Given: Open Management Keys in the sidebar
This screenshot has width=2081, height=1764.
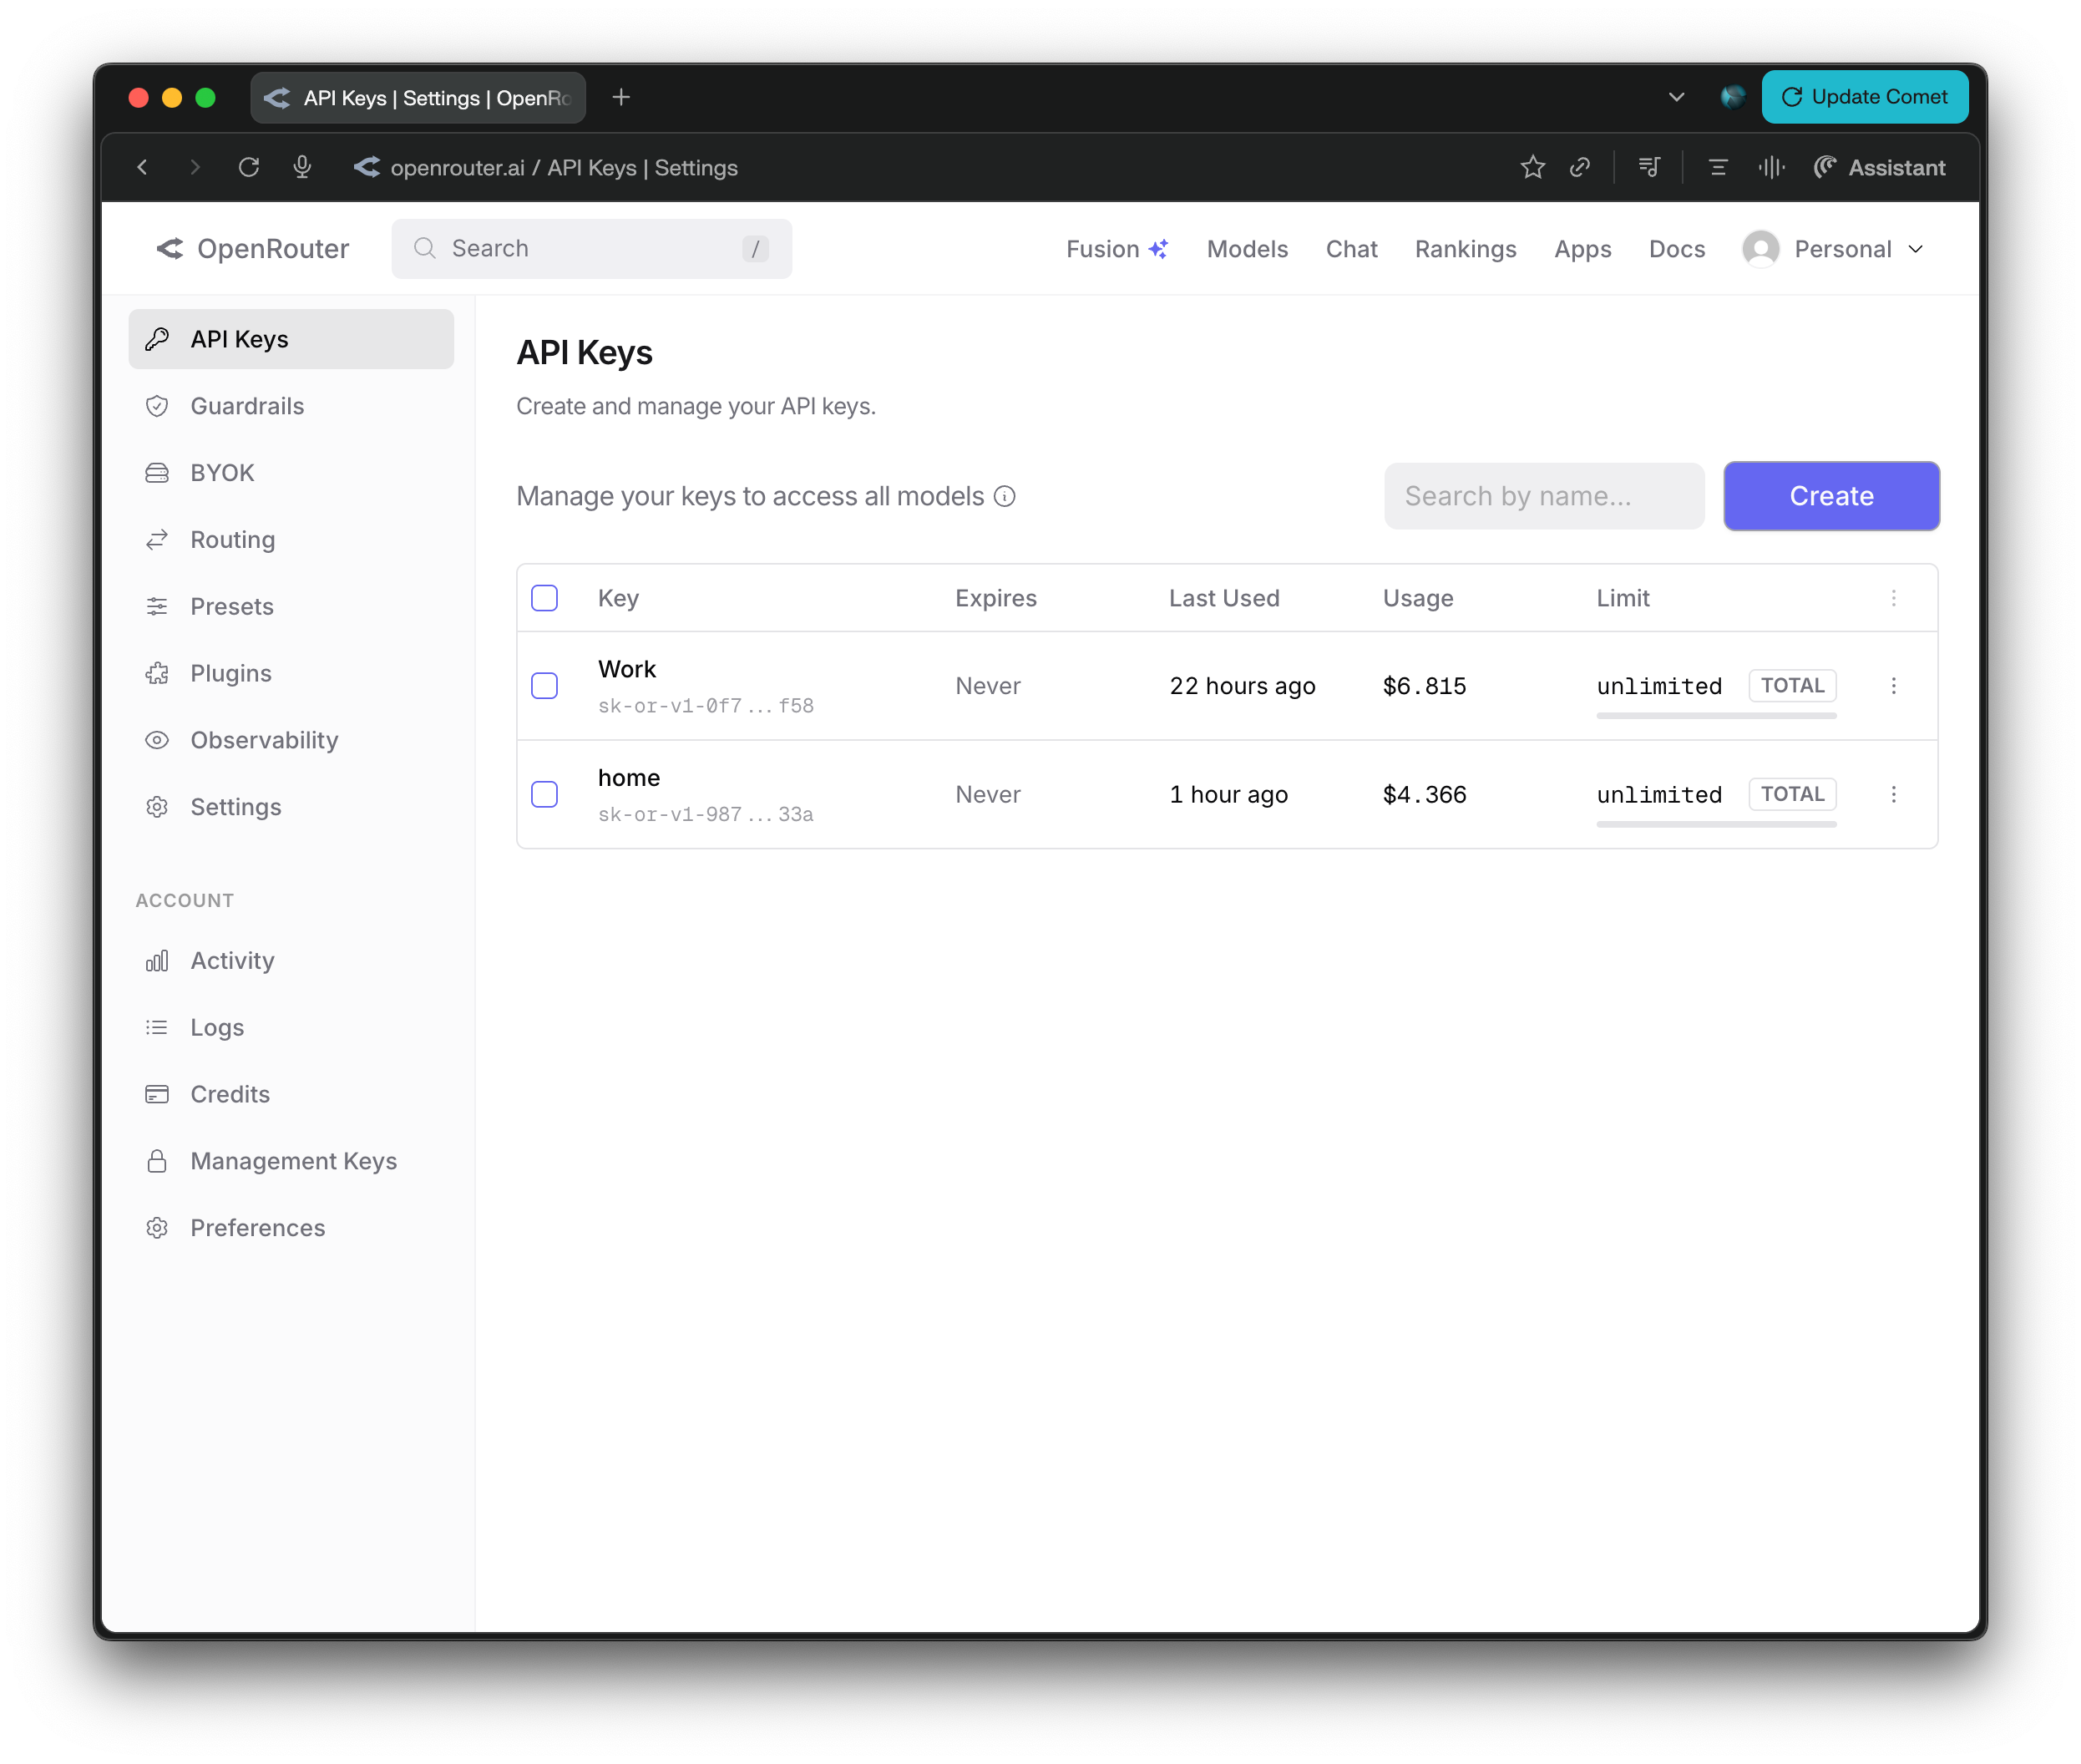Looking at the screenshot, I should [291, 1161].
